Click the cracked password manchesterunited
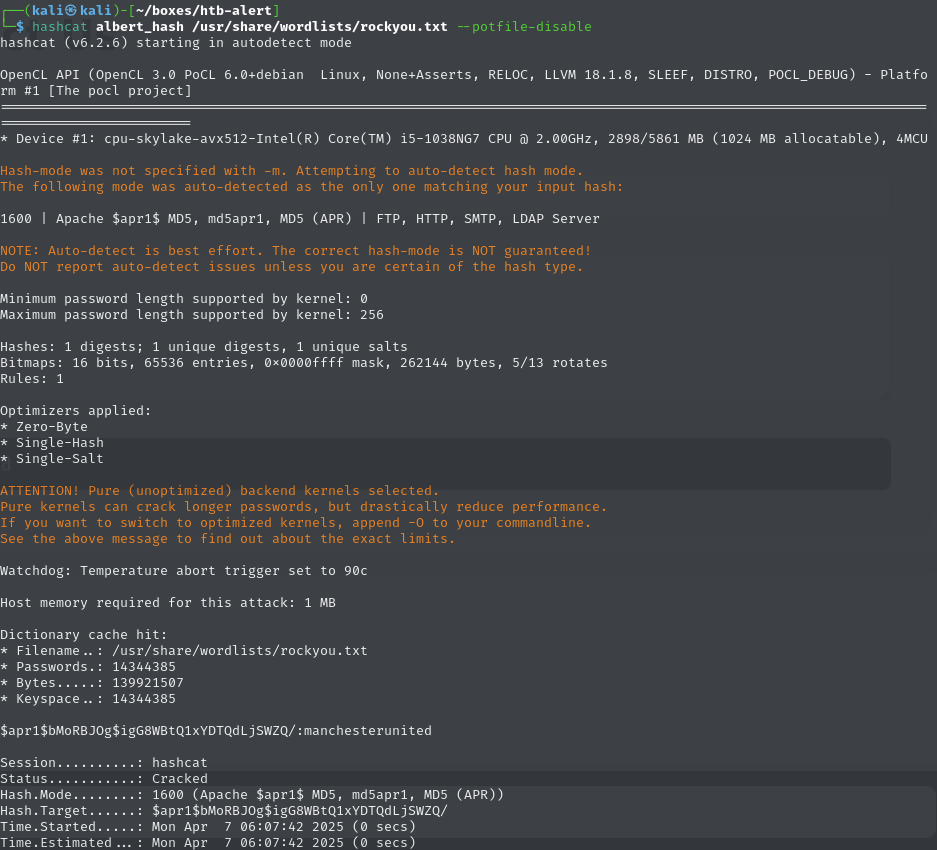 tap(372, 731)
